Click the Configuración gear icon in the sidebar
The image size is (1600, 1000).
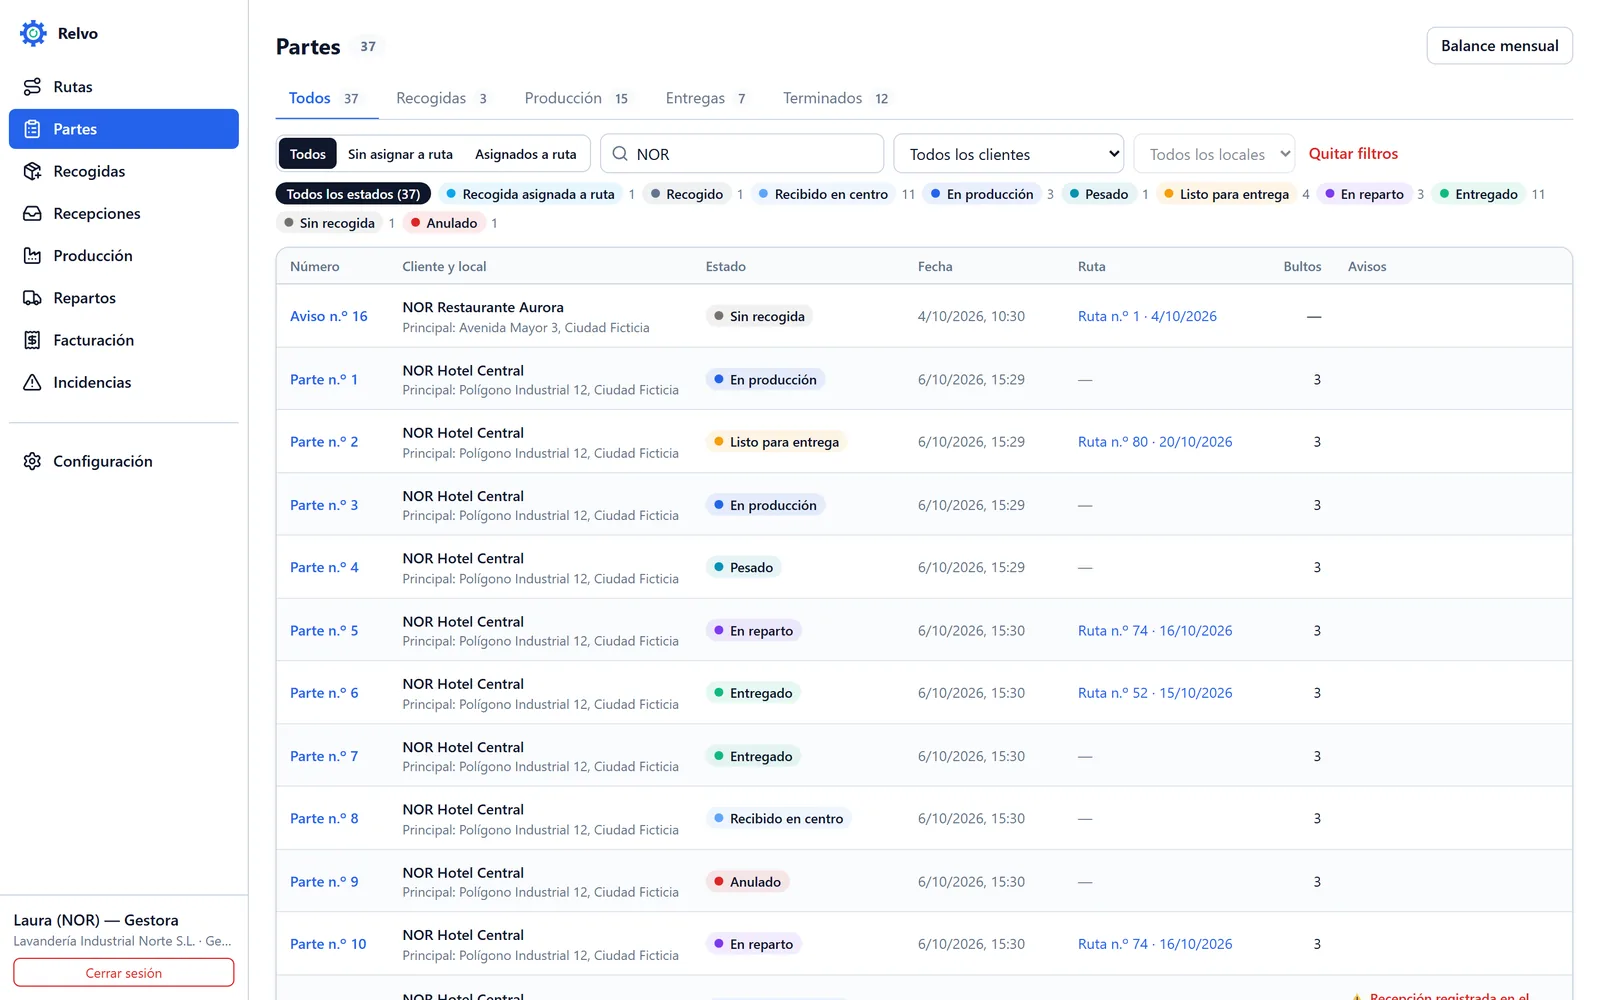click(32, 461)
